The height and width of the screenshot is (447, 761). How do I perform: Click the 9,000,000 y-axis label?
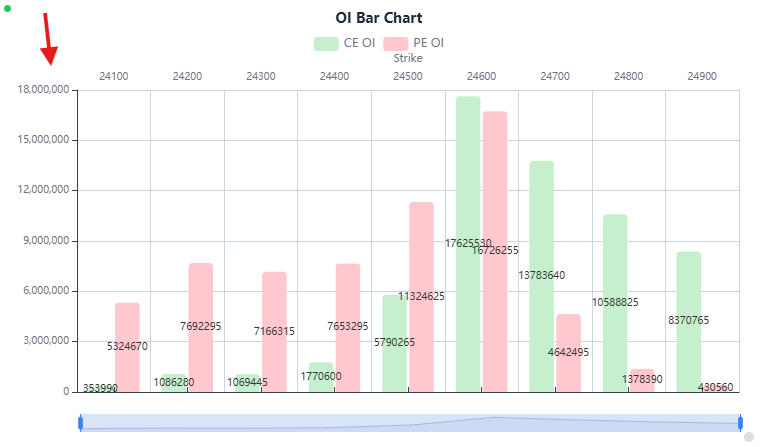pyautogui.click(x=46, y=241)
